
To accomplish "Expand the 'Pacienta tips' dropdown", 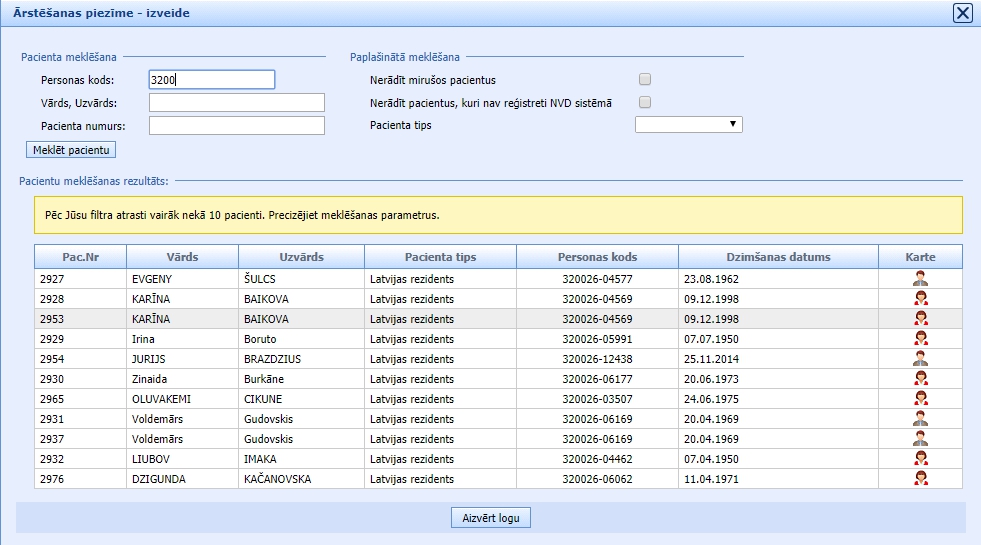I will click(x=688, y=124).
